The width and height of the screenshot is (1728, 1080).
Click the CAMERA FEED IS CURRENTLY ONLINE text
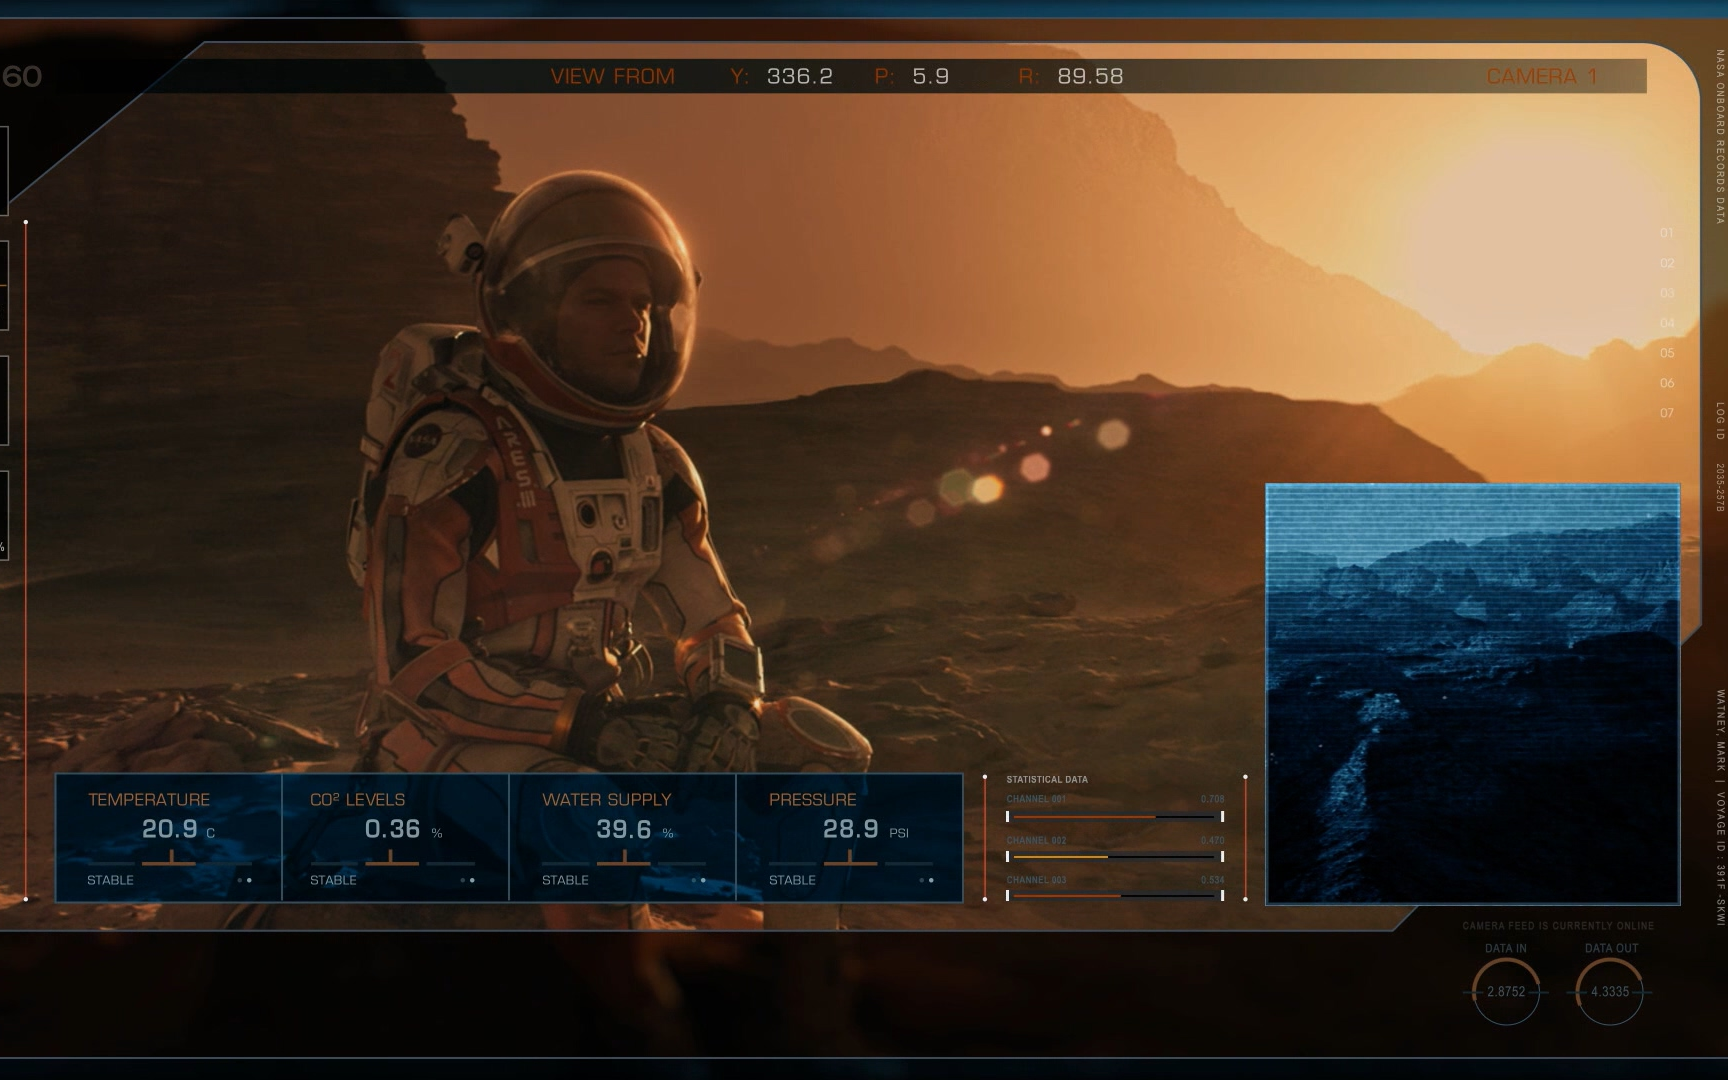coord(1558,926)
